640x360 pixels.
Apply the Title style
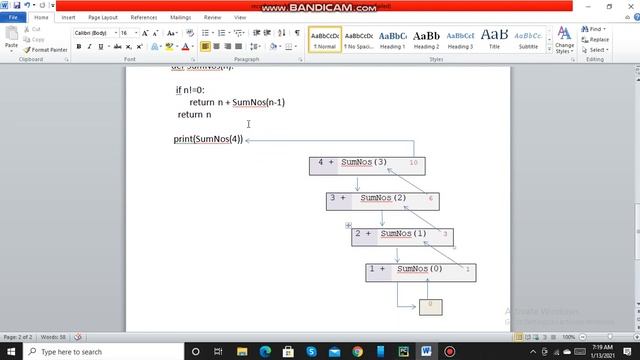tap(494, 40)
